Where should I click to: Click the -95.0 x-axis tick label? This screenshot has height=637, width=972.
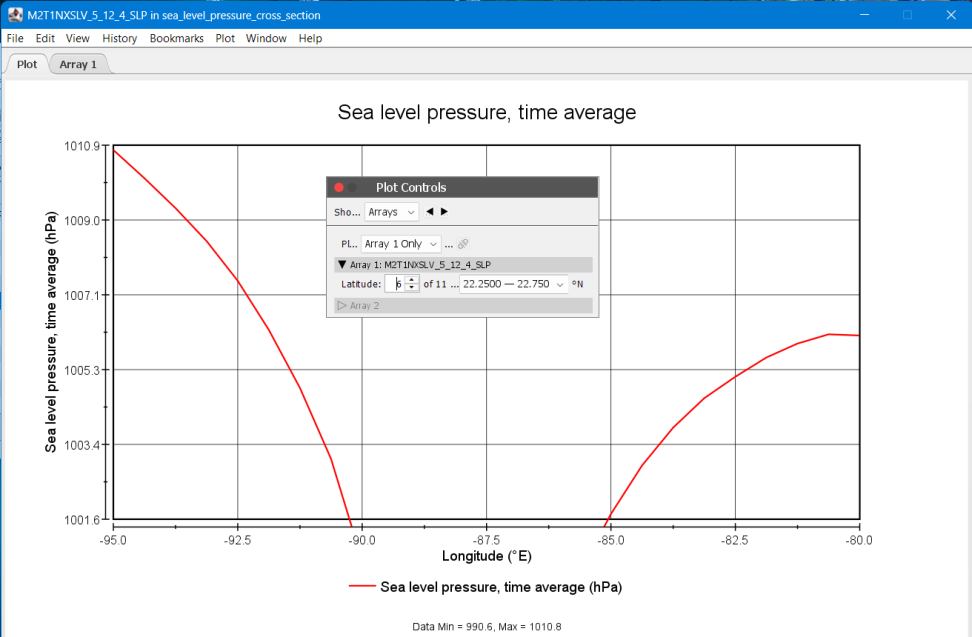coord(113,540)
